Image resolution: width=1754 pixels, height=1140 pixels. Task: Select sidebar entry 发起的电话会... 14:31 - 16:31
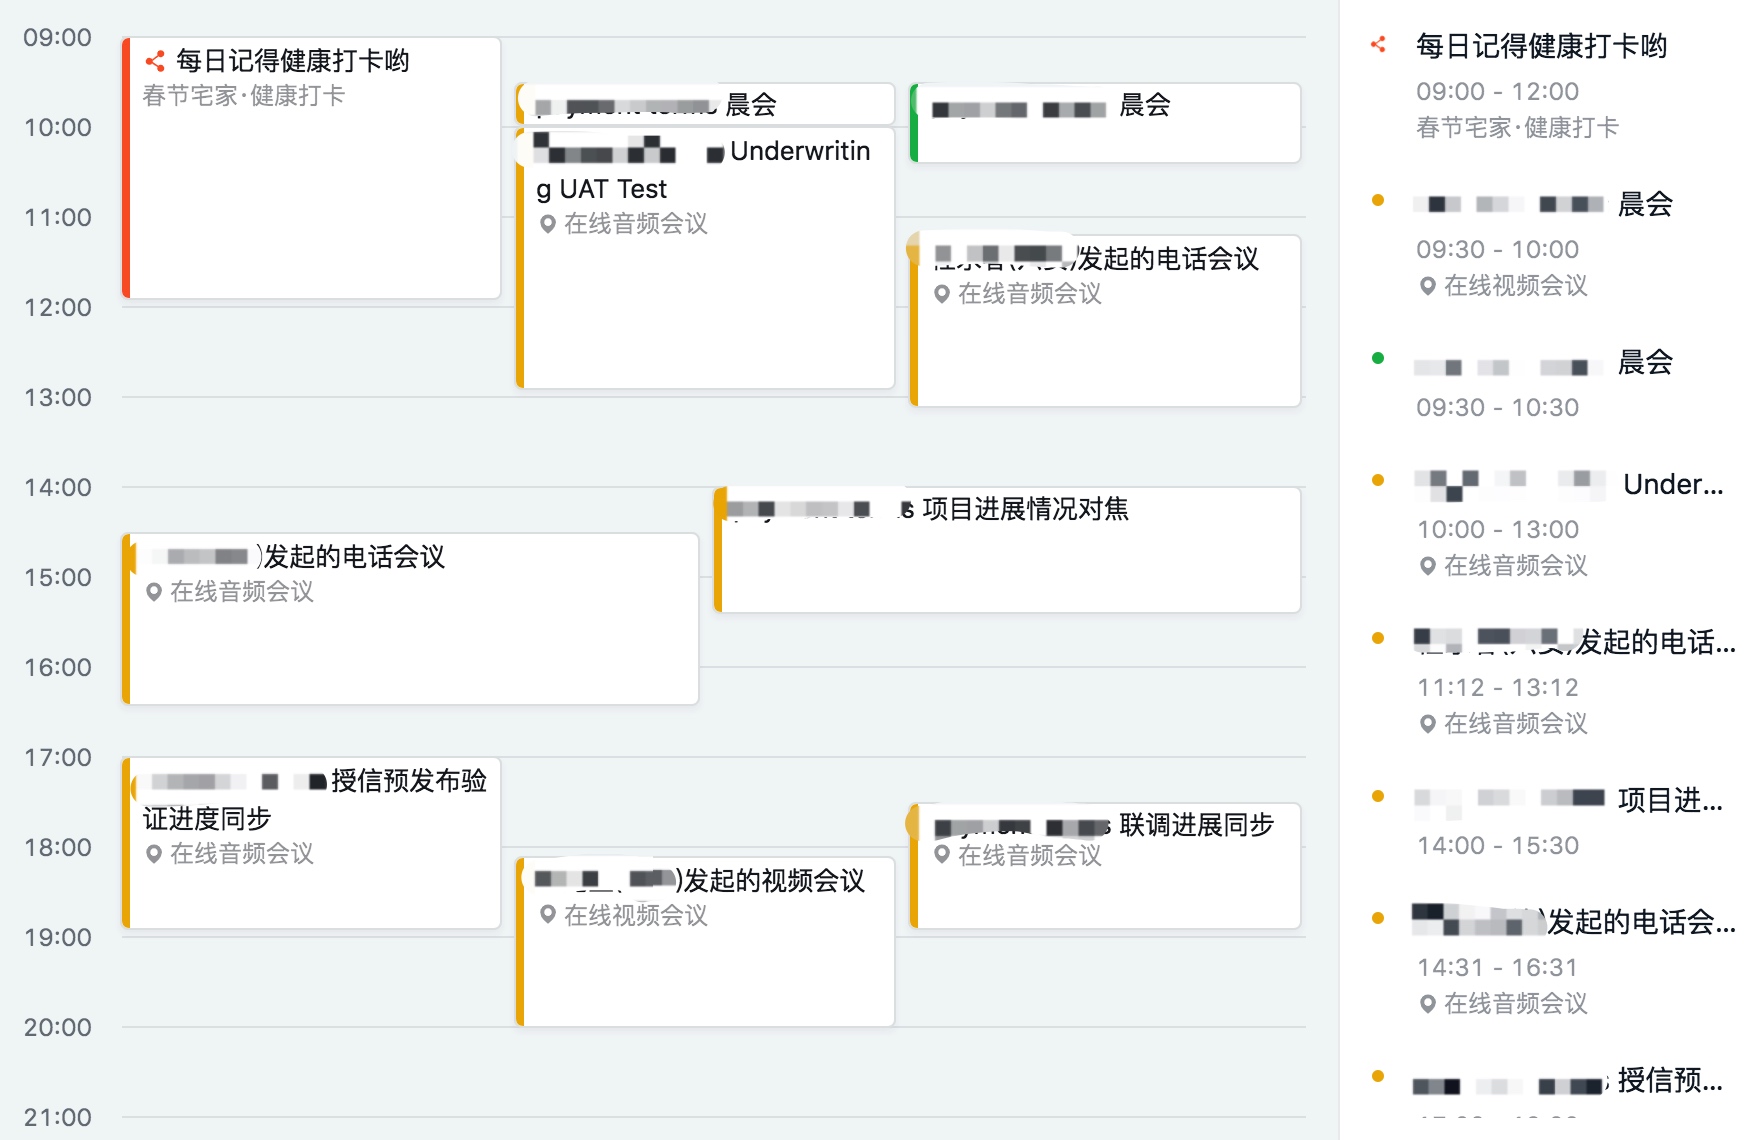pyautogui.click(x=1568, y=944)
